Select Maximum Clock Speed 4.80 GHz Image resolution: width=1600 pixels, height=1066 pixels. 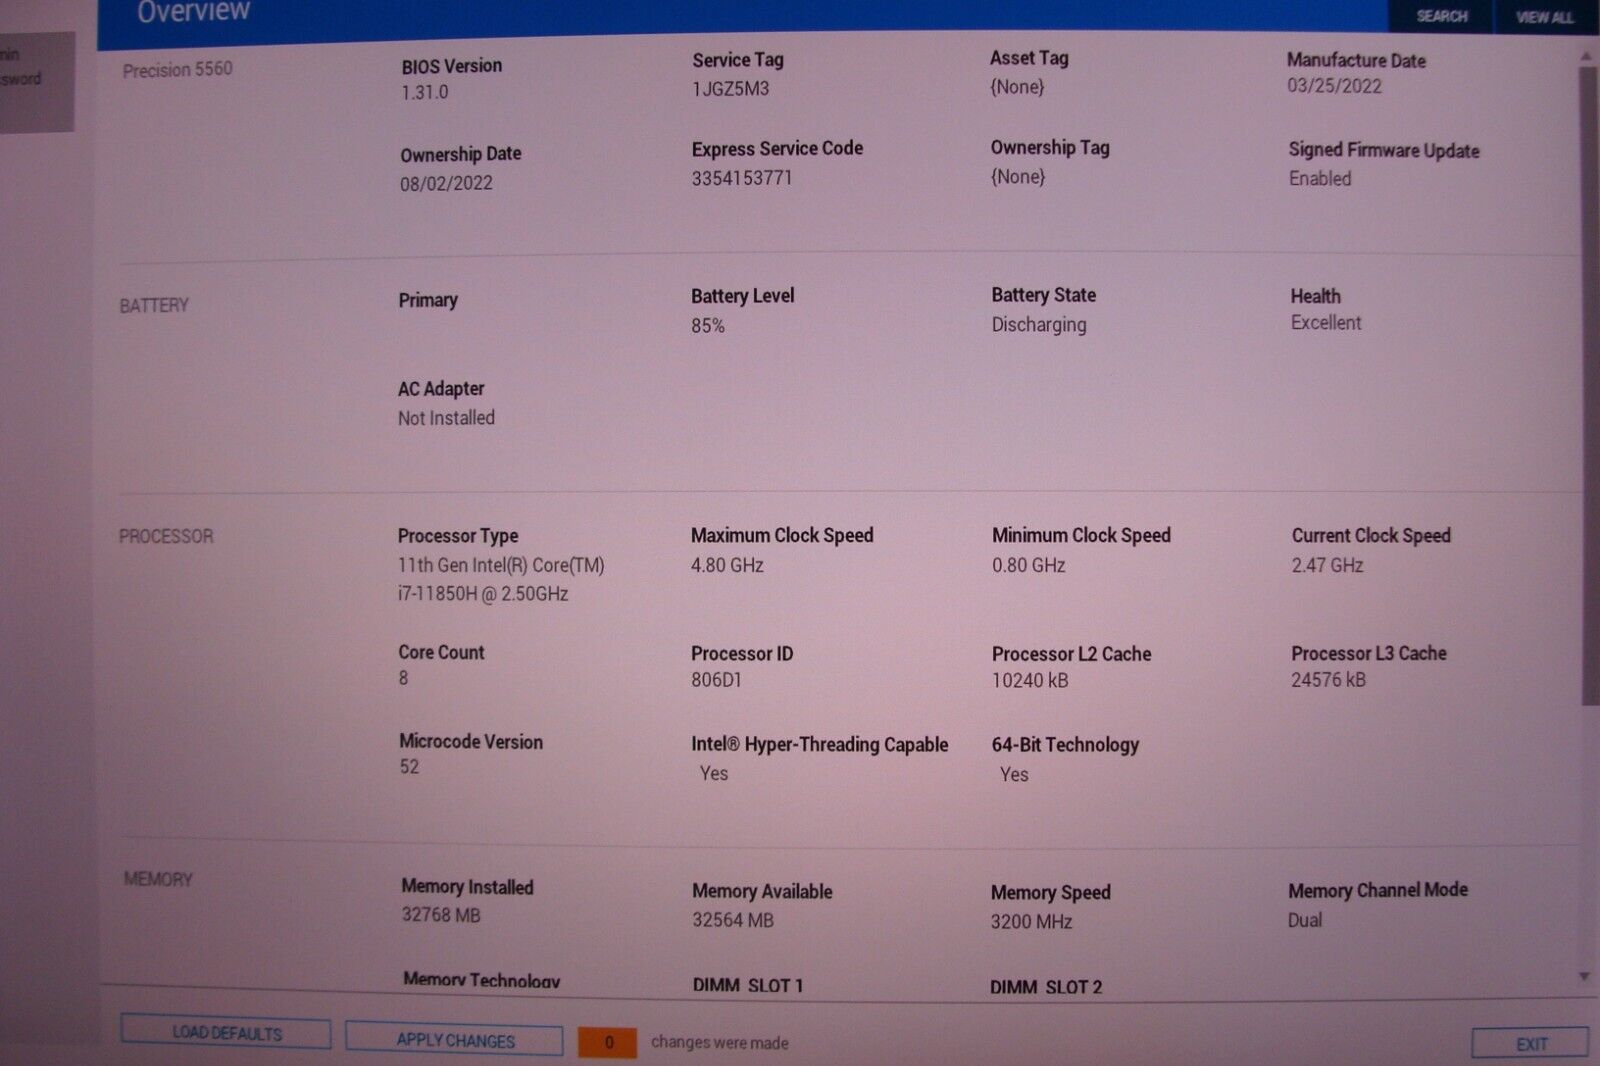pos(727,565)
